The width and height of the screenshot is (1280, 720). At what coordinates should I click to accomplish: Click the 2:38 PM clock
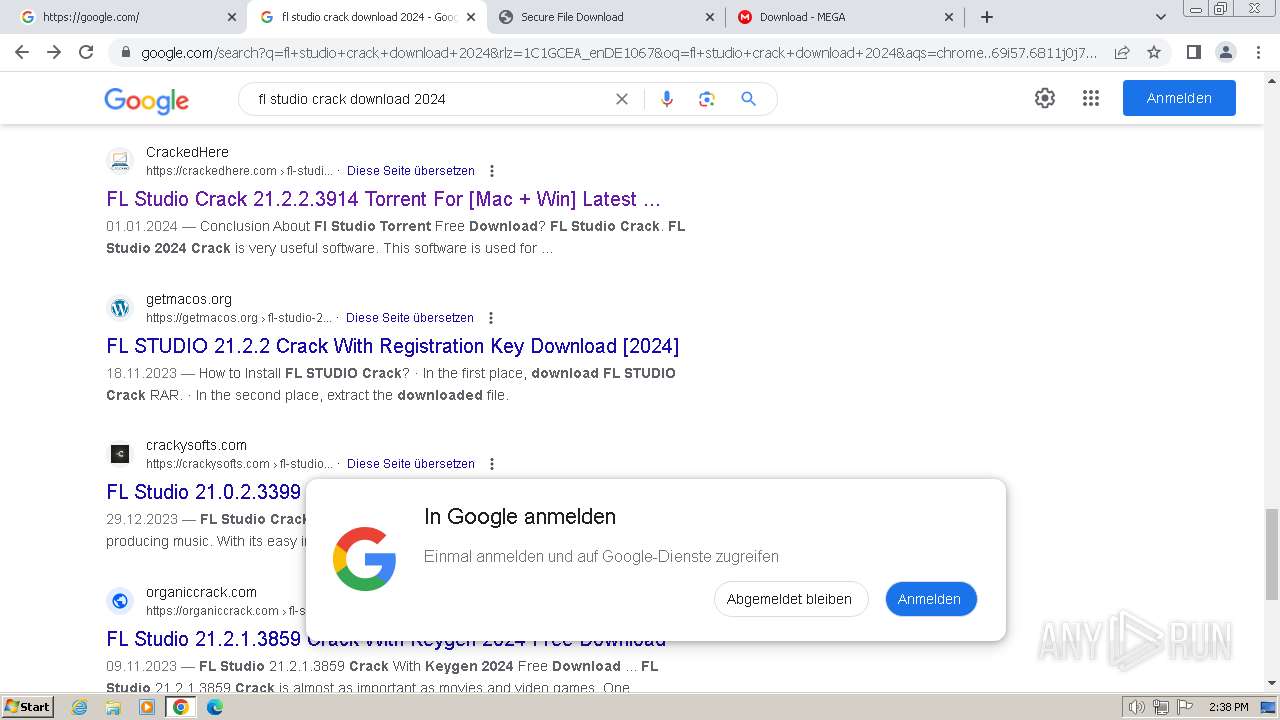pyautogui.click(x=1228, y=707)
